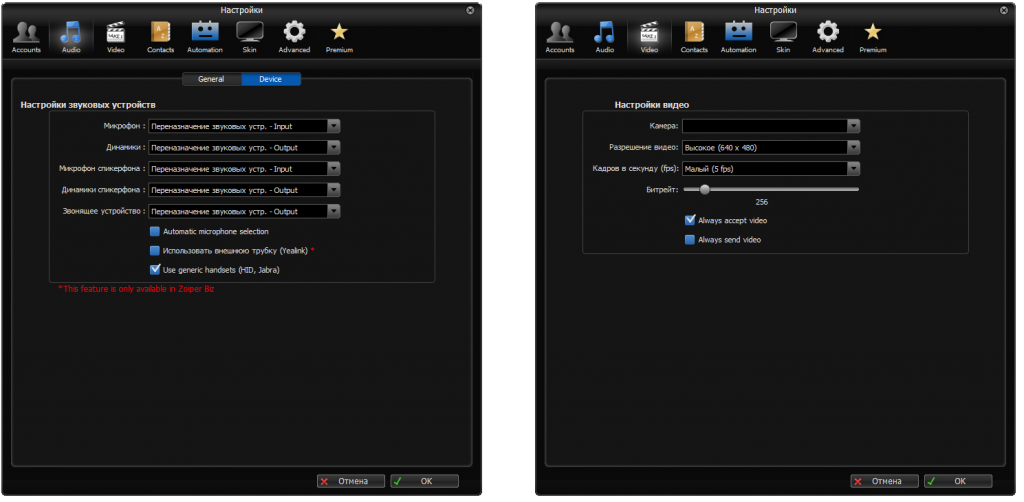1024x502 pixels.
Task: Open Contacts section in left window
Action: [x=160, y=38]
